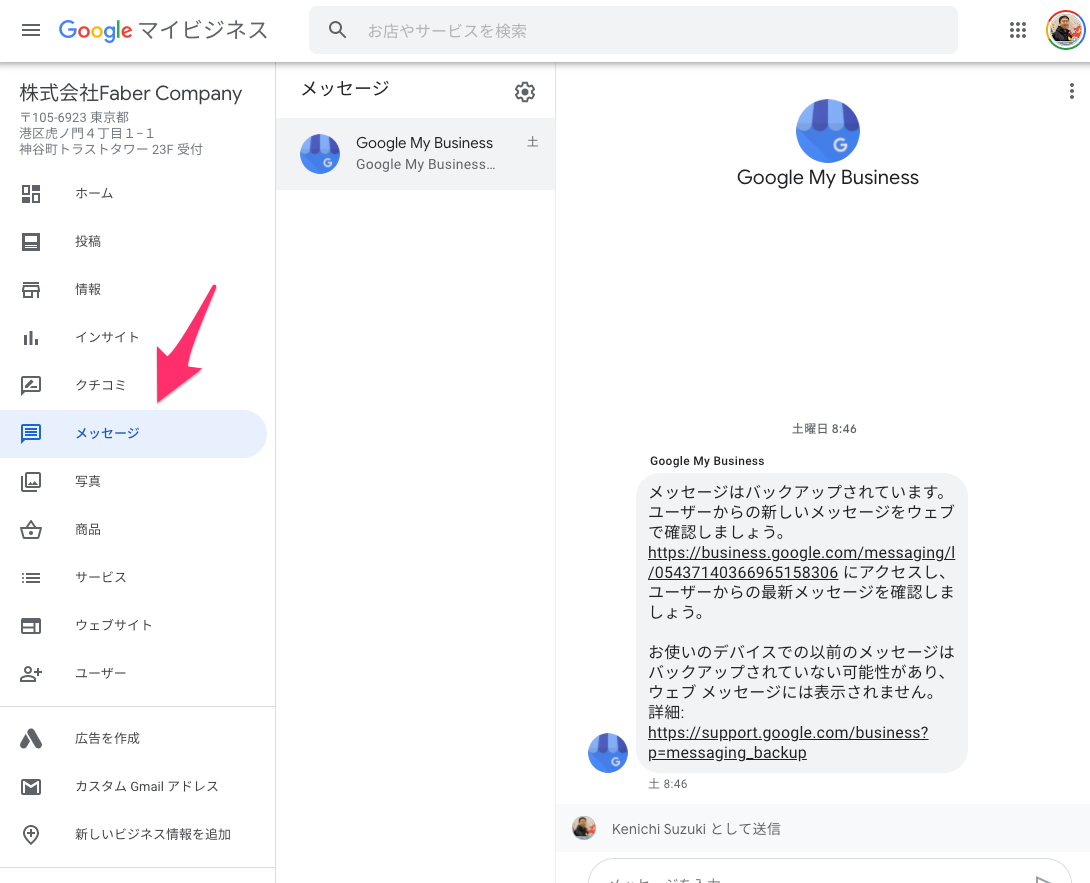1090x883 pixels.
Task: Open the business.google.com/messaging link
Action: click(x=801, y=562)
